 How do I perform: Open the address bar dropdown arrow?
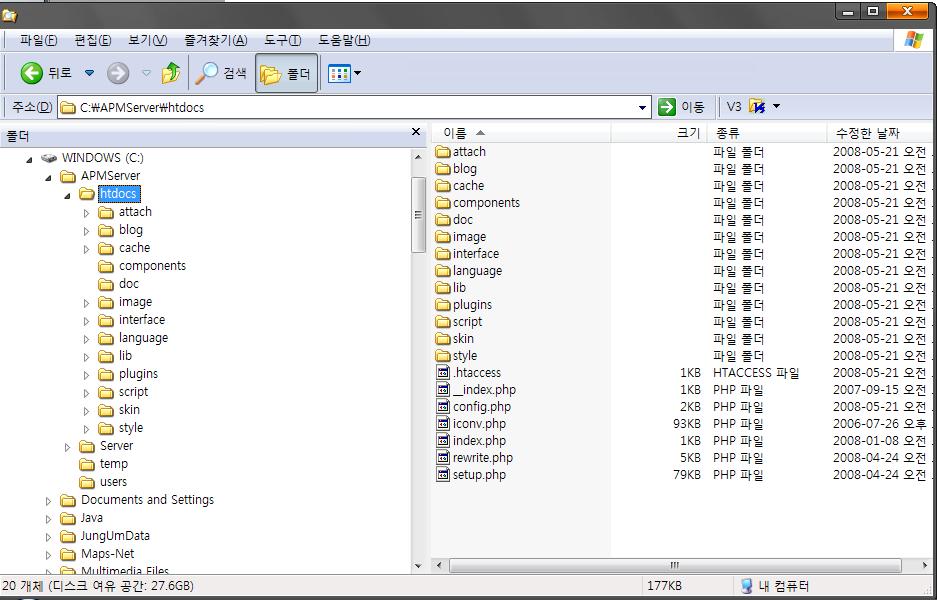click(x=642, y=108)
